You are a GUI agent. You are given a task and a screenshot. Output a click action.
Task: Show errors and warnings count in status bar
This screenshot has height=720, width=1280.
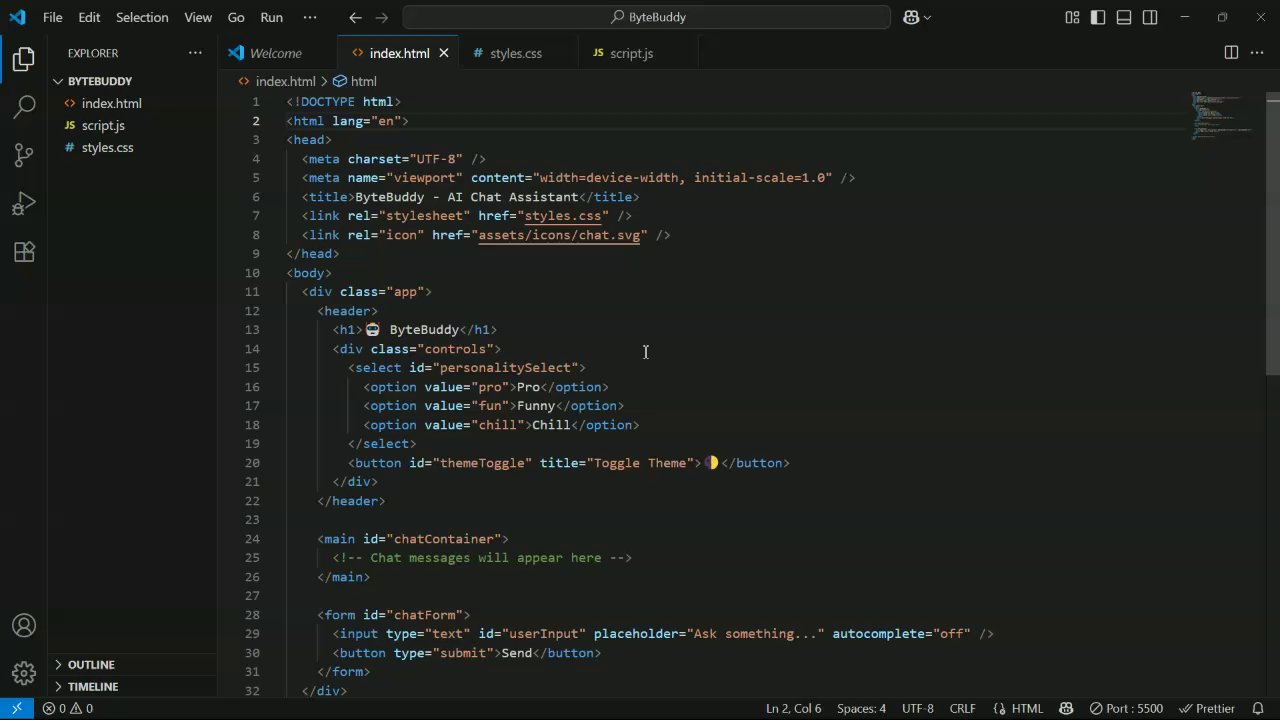click(x=68, y=708)
